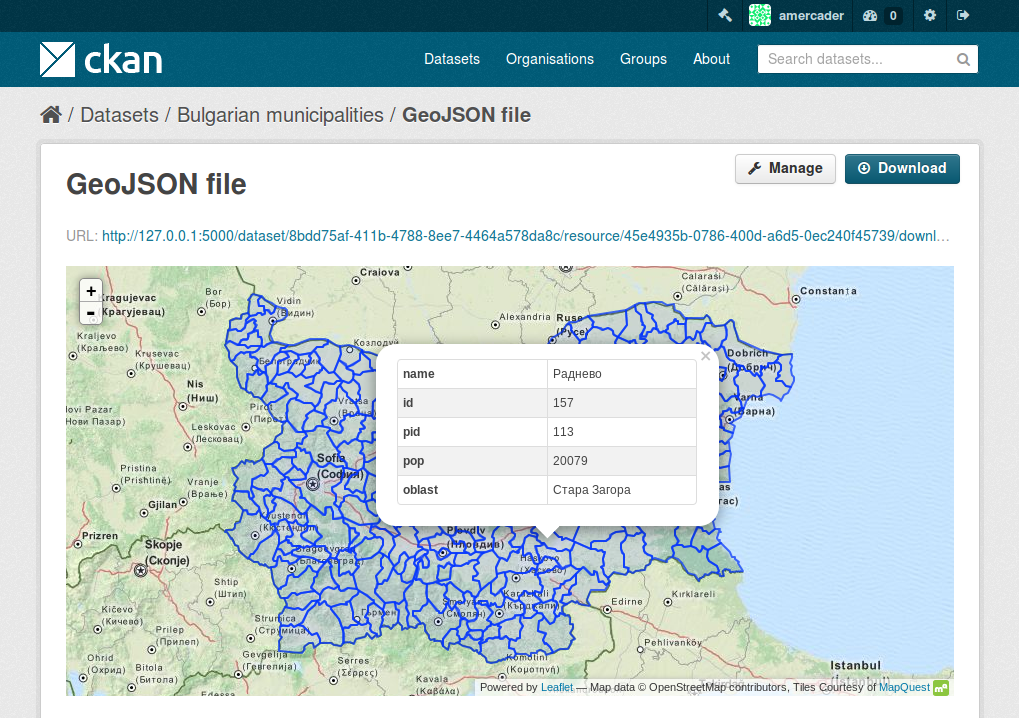Click the Manage button
This screenshot has width=1019, height=718.
pyautogui.click(x=785, y=168)
